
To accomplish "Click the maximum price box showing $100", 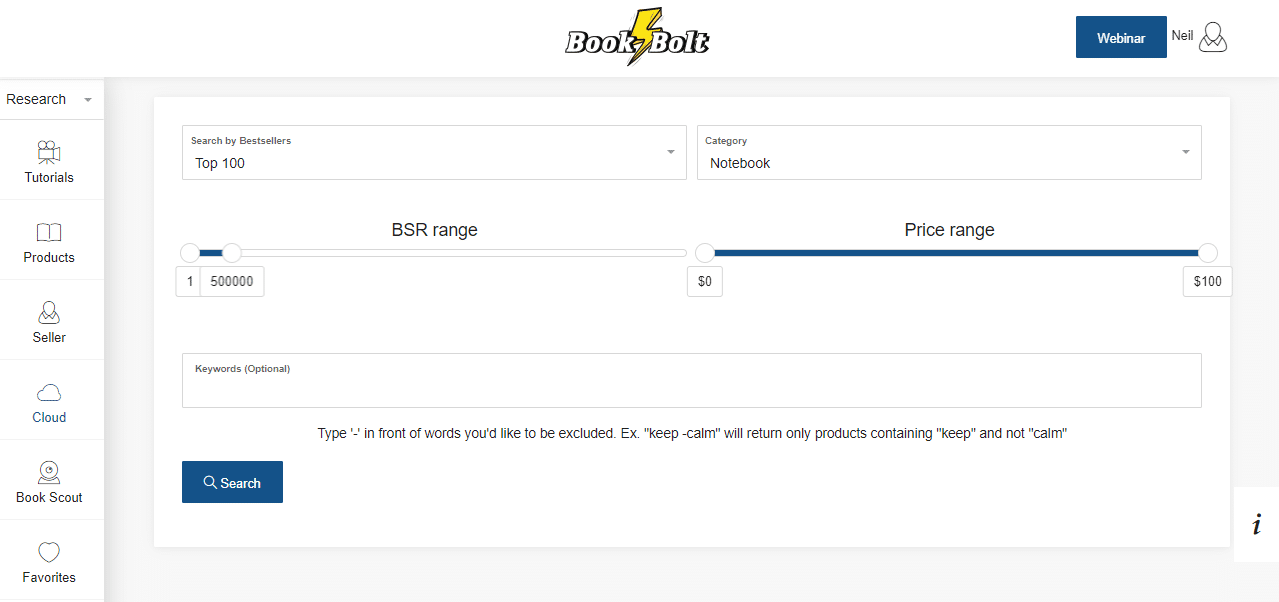I will click(1208, 282).
